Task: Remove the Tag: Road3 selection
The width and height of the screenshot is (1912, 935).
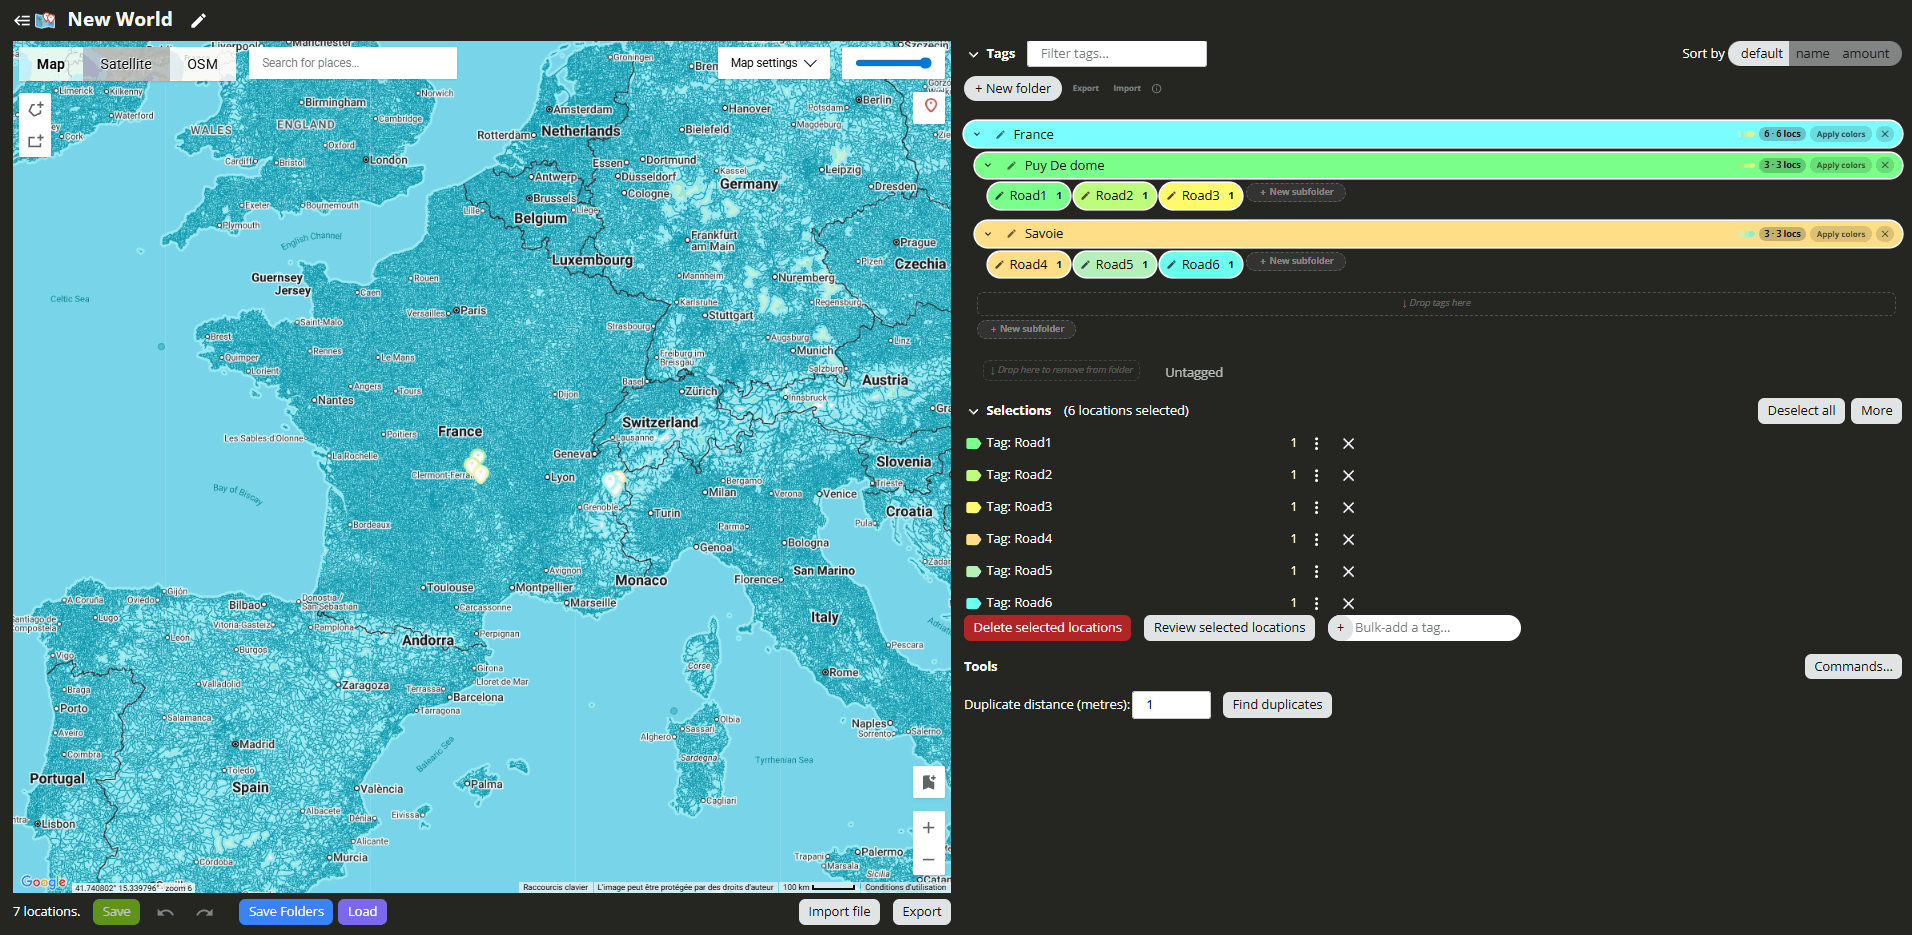Action: 1348,508
